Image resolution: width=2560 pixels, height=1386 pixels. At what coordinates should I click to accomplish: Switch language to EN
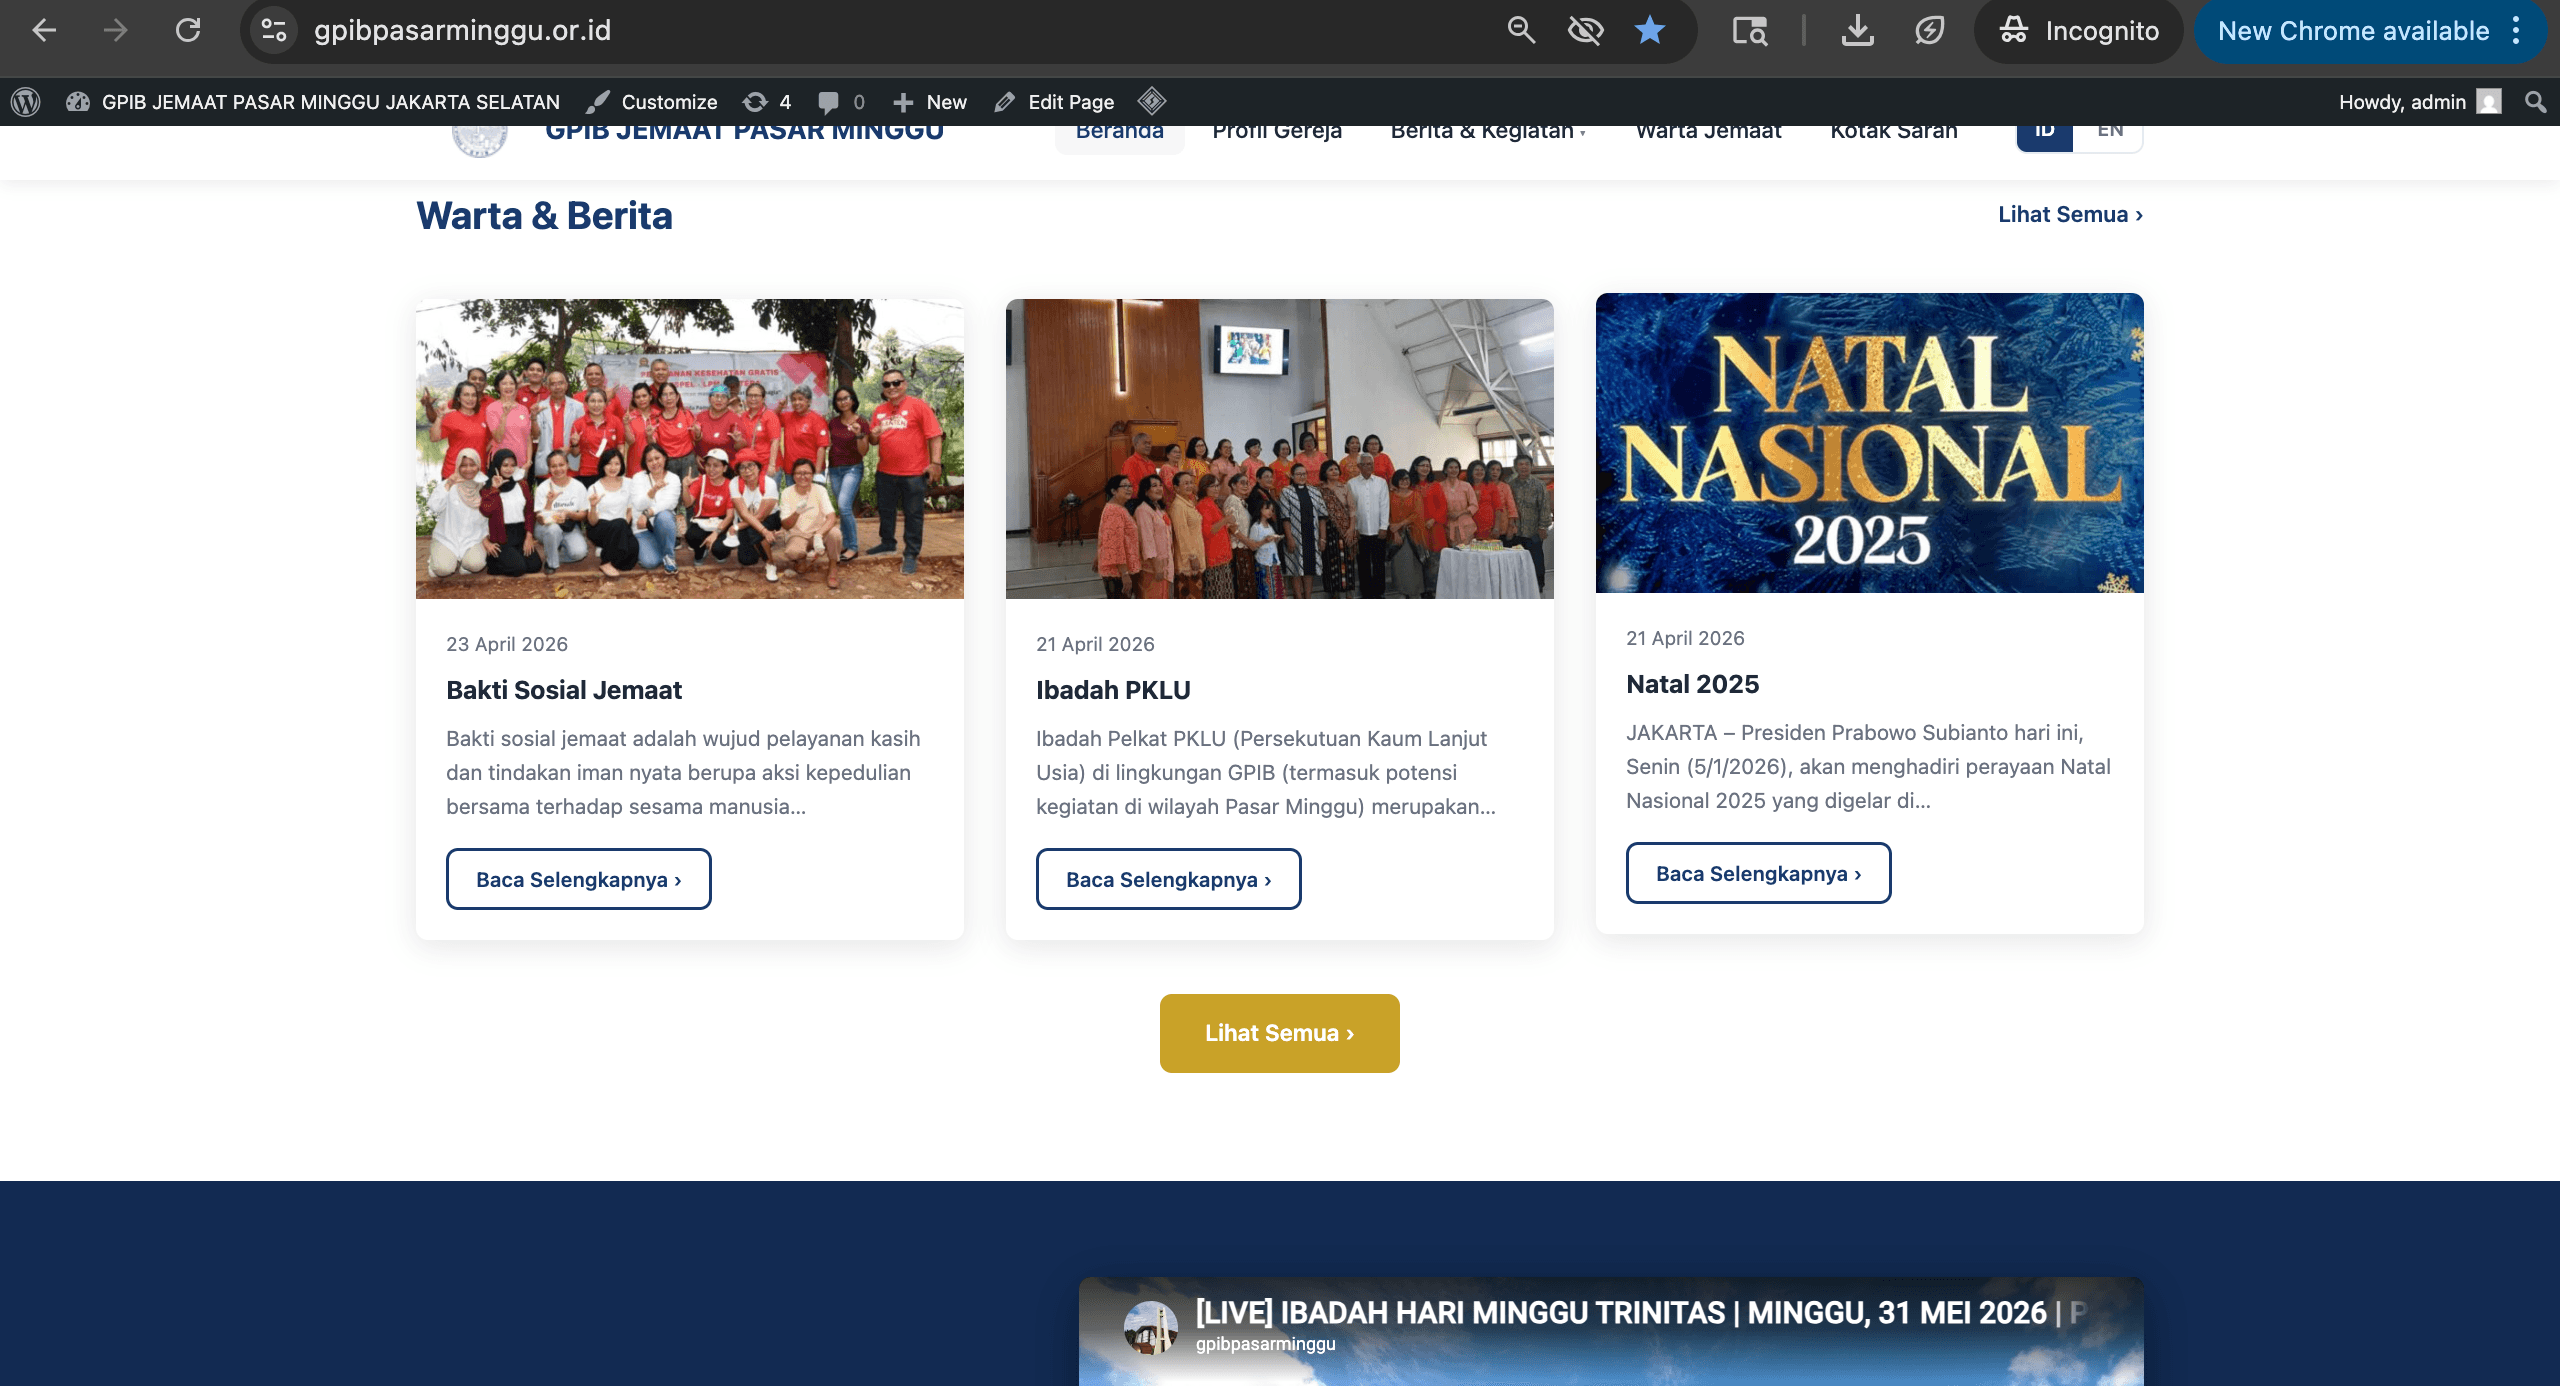pos(2109,135)
